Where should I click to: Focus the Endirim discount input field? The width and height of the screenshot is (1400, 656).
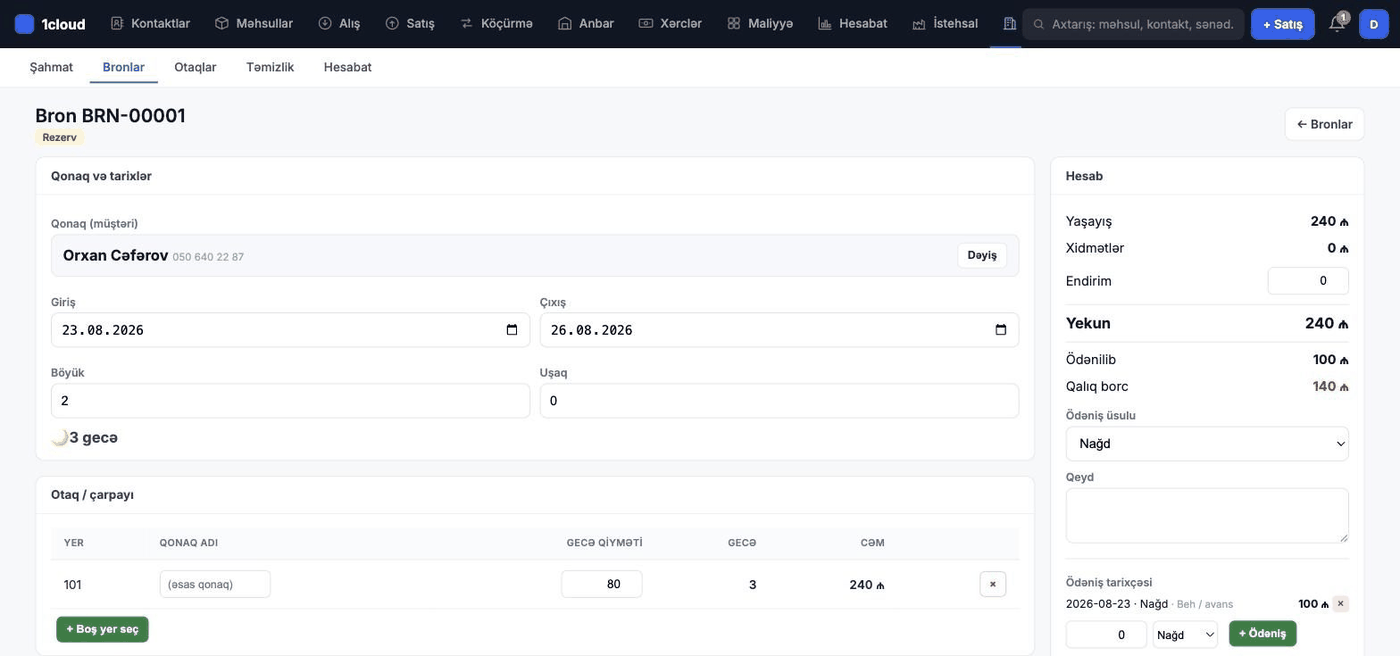pos(1308,281)
